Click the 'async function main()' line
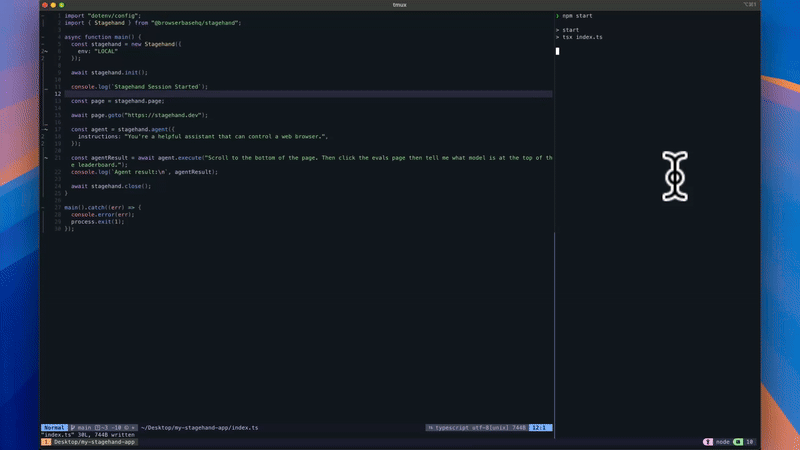The image size is (800, 450). [x=103, y=37]
